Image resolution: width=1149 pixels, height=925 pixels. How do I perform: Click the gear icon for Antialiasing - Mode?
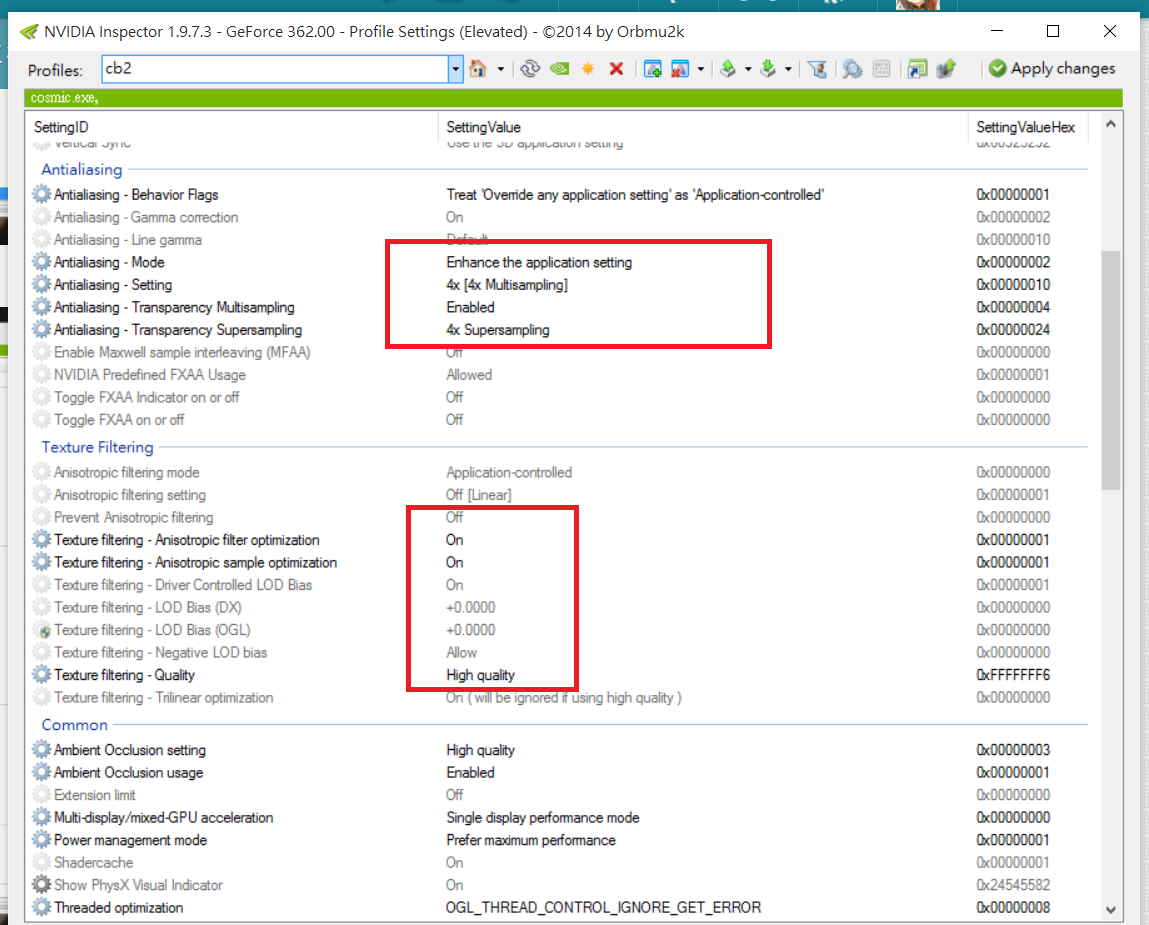point(42,262)
